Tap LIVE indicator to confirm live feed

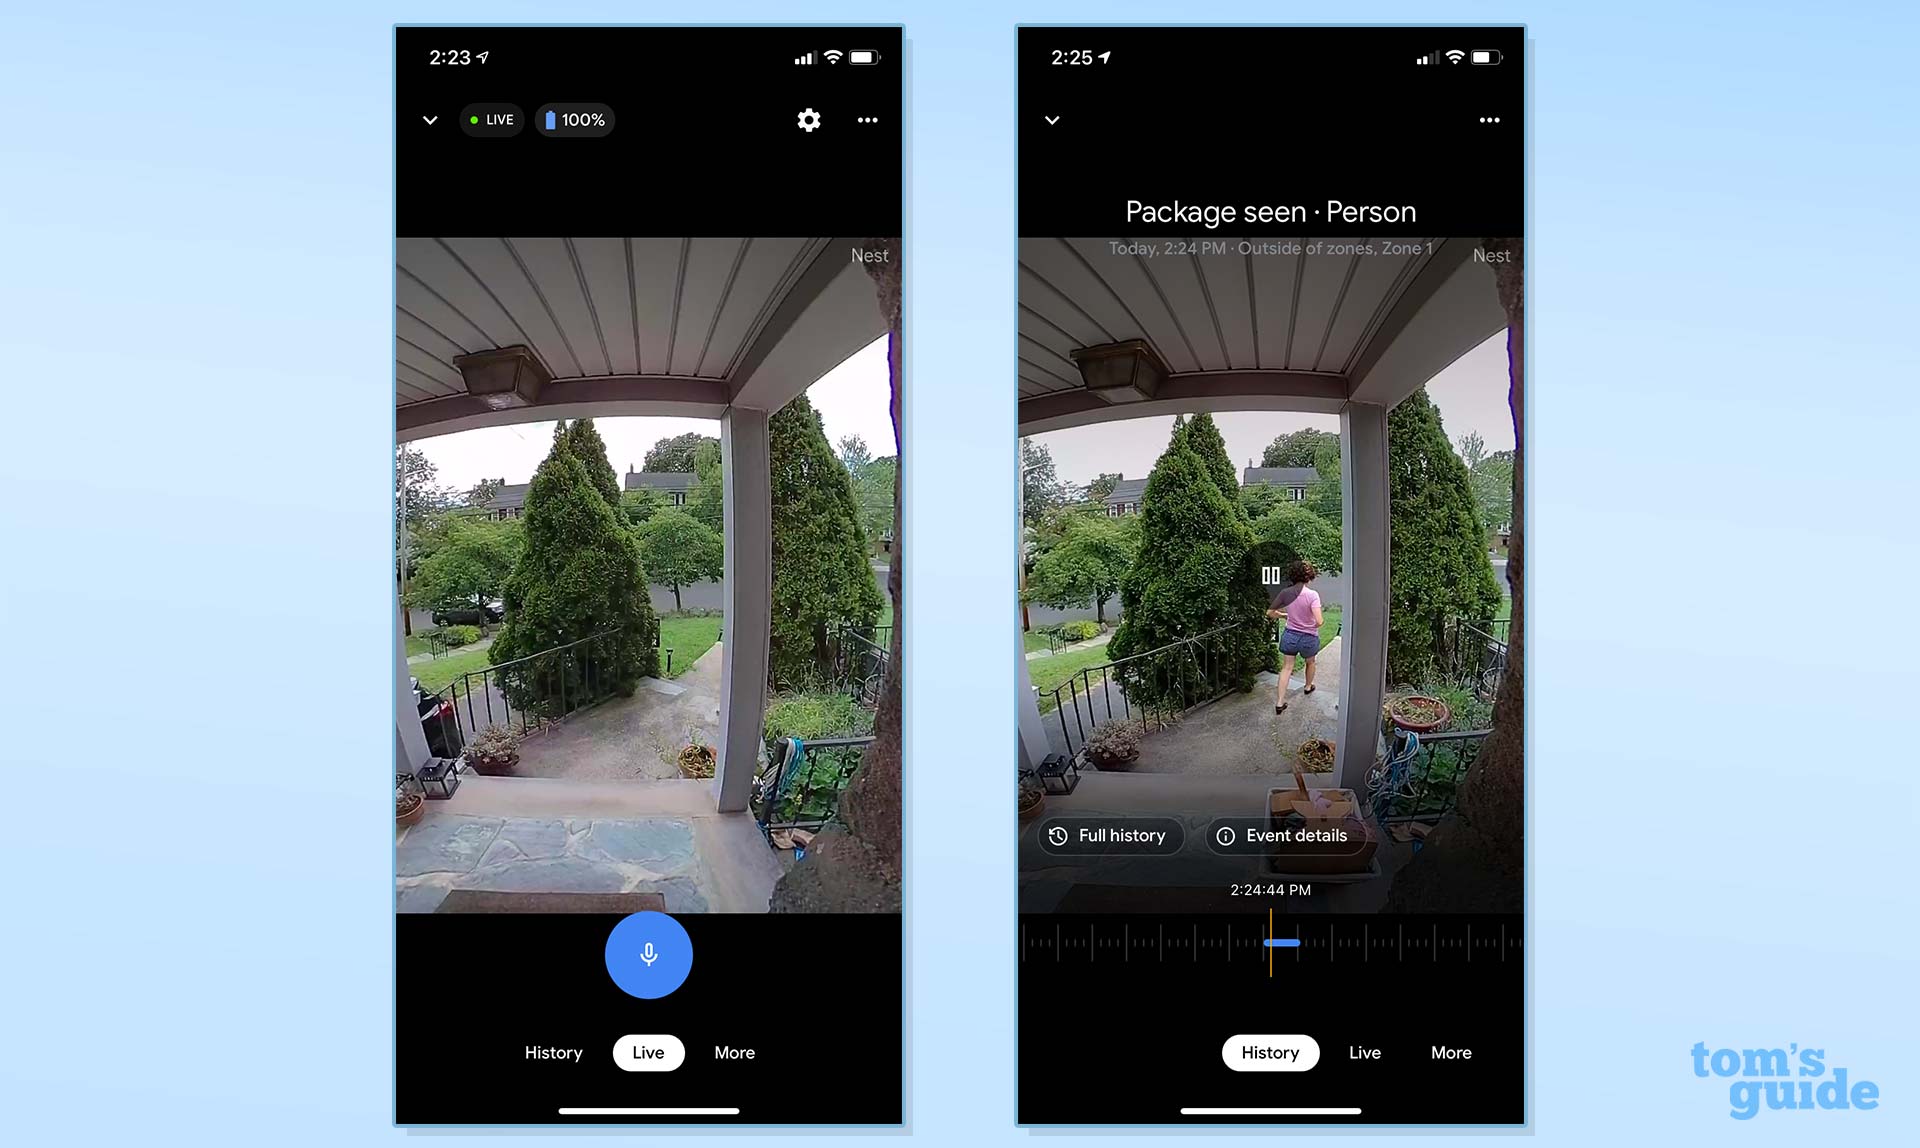pos(491,119)
